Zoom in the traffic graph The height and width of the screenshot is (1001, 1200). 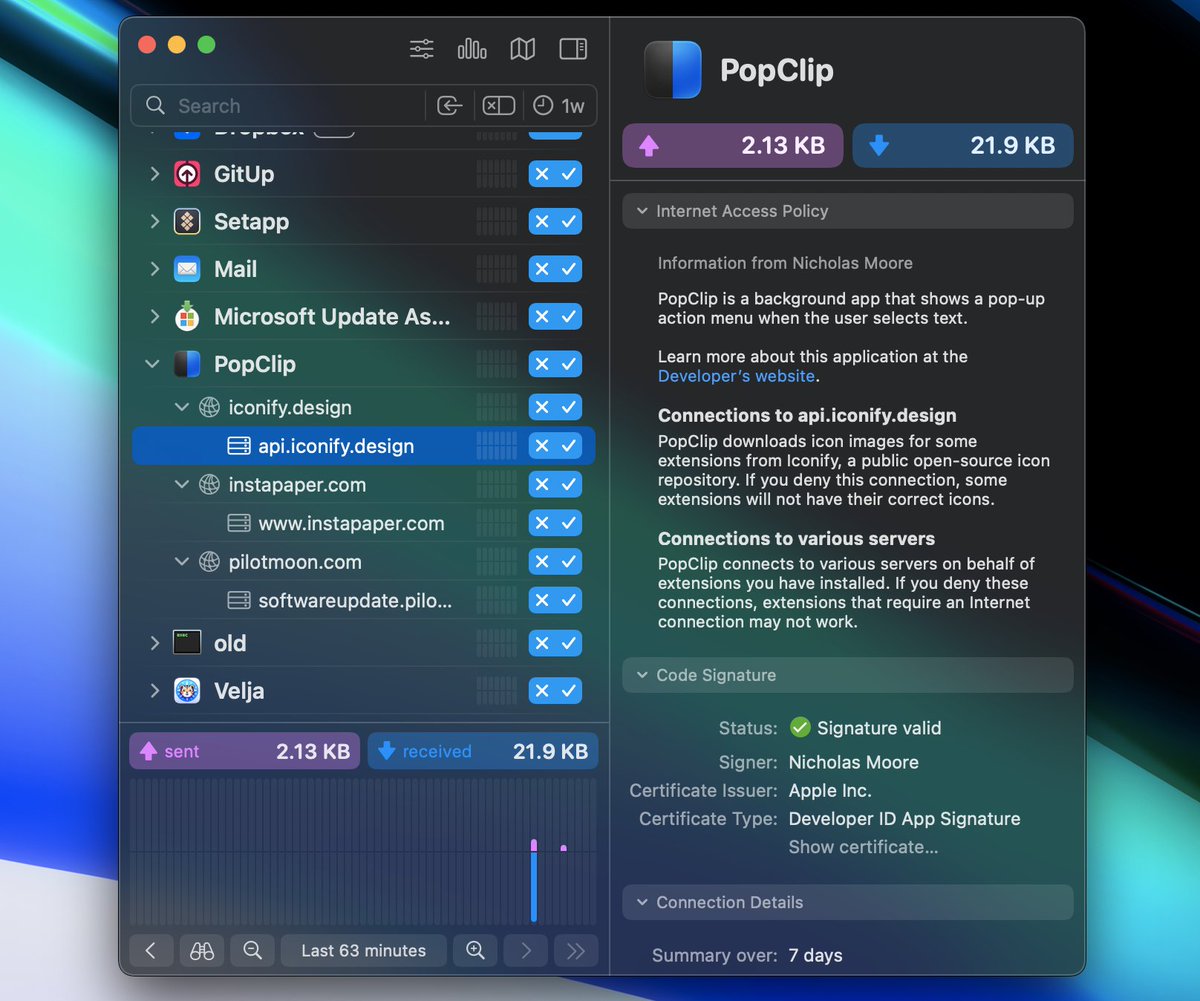(475, 951)
